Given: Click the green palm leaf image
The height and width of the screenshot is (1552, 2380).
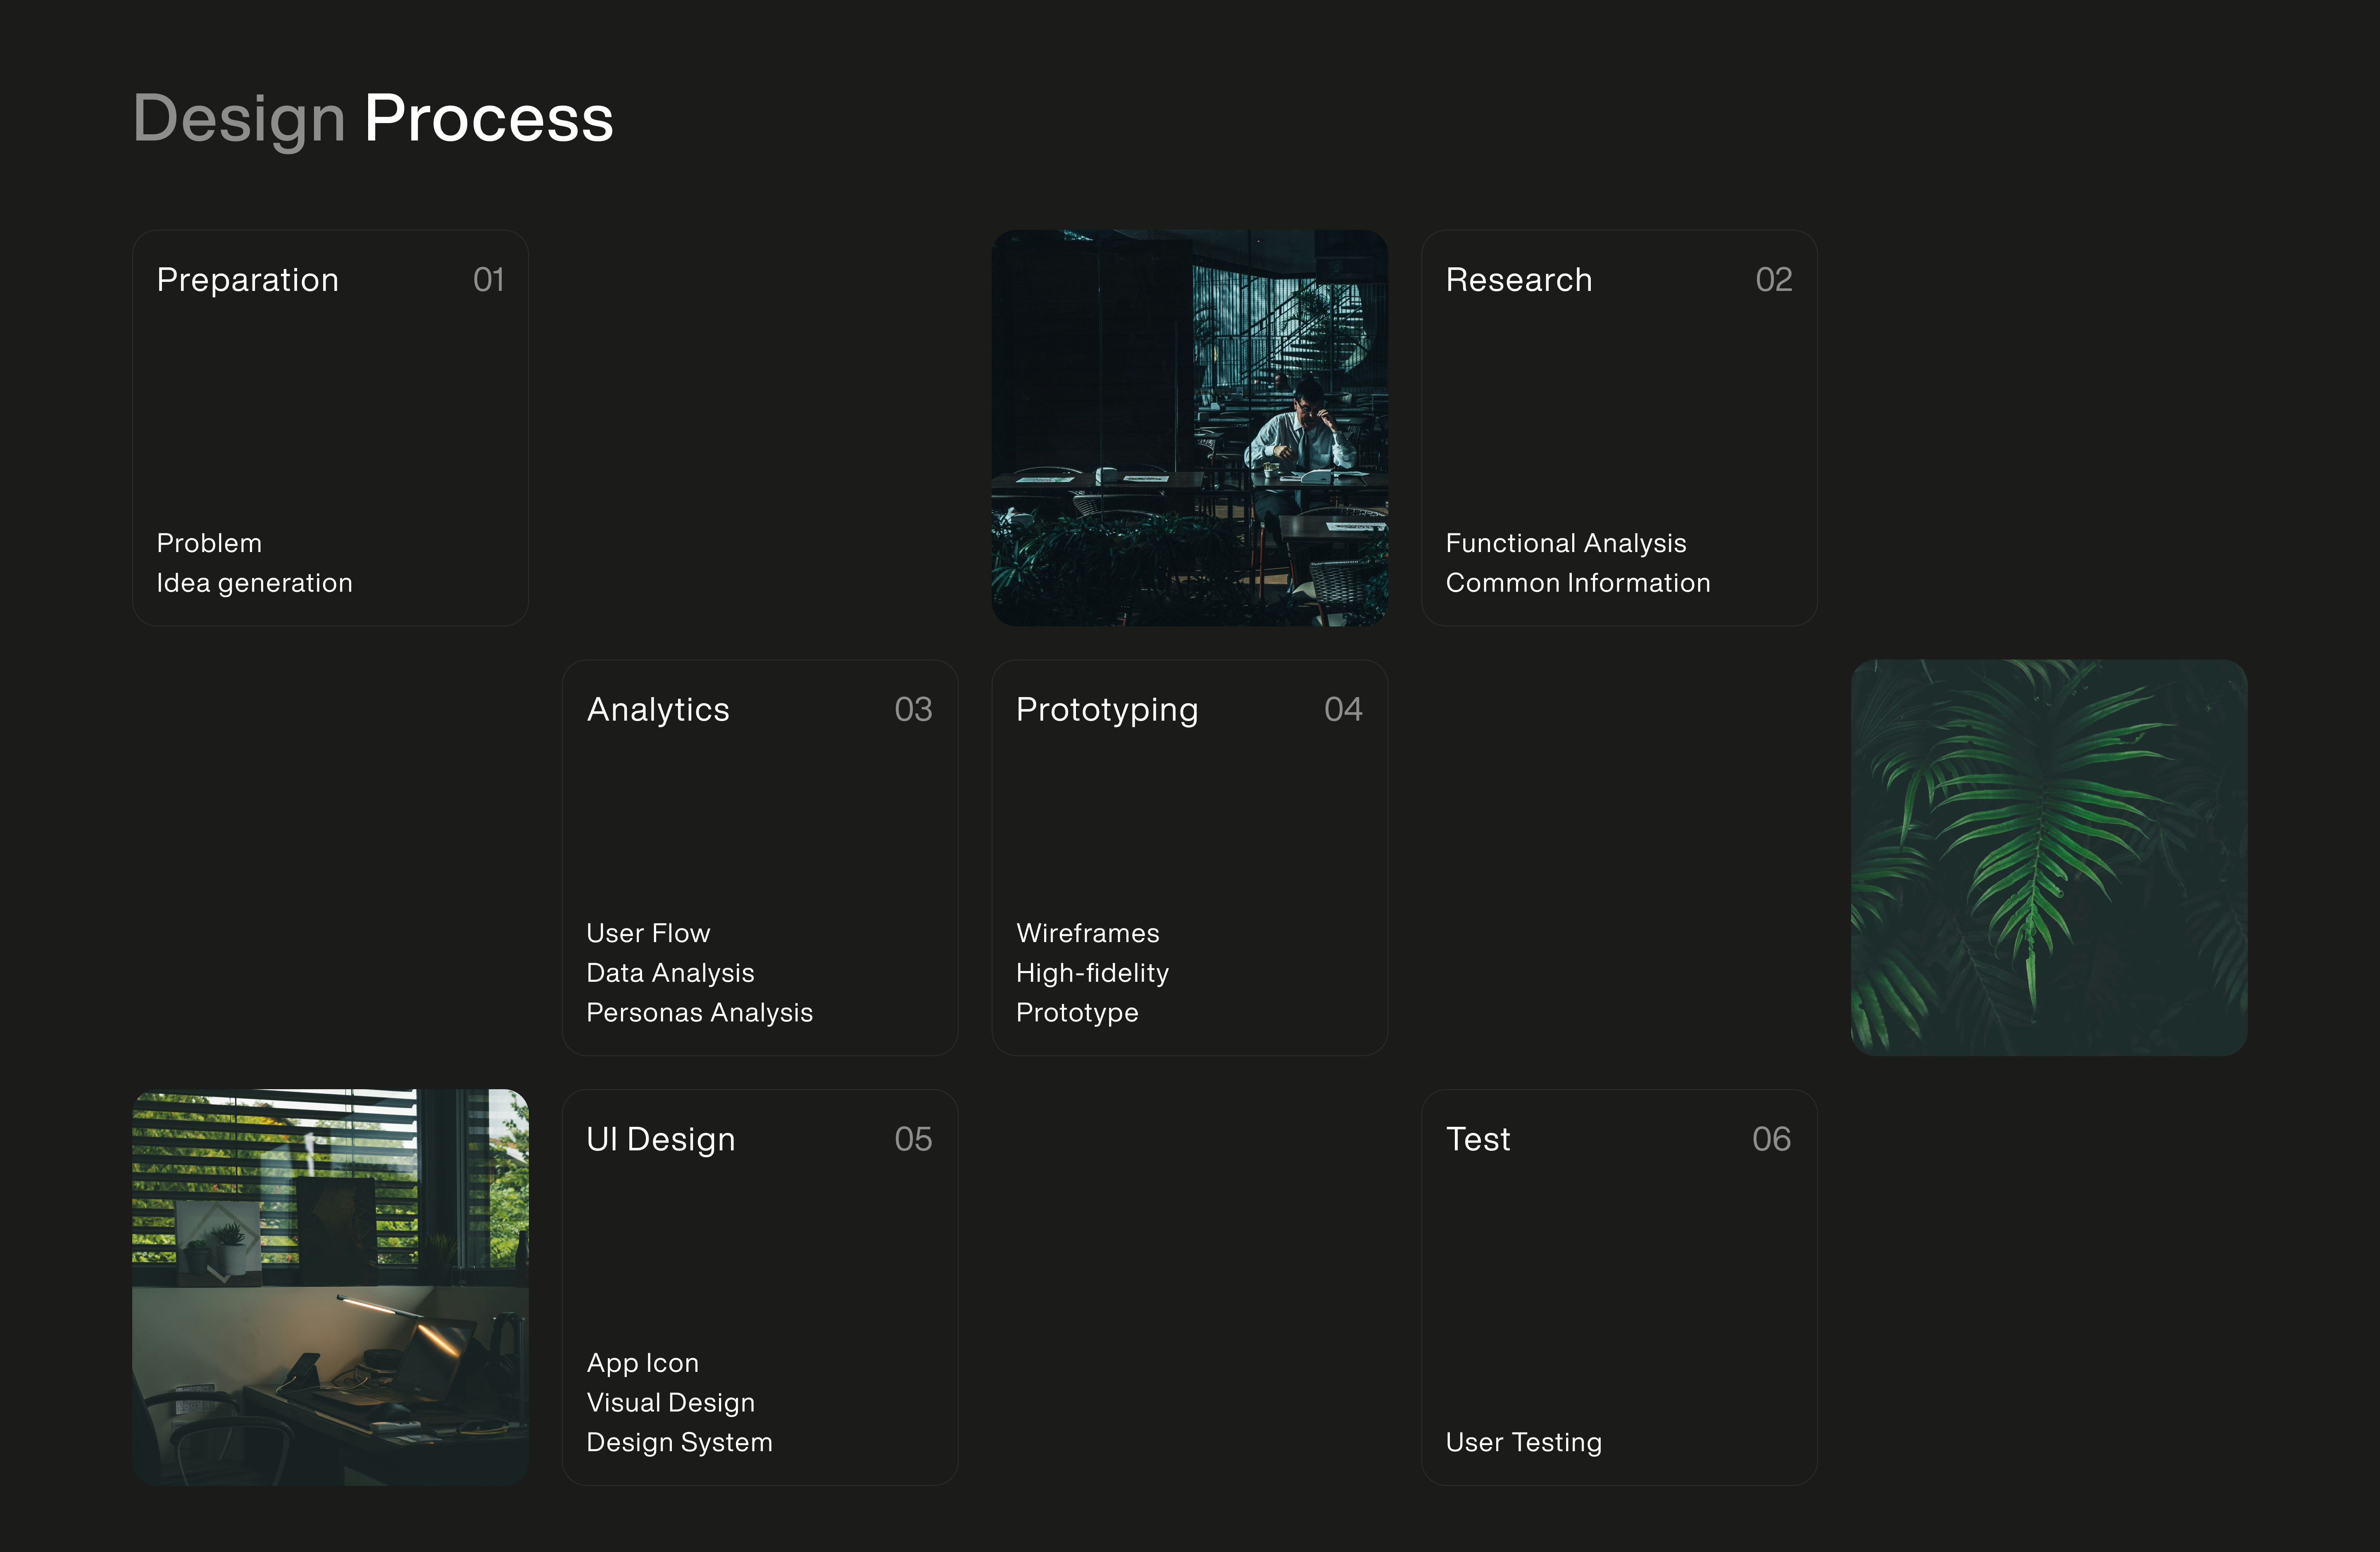Looking at the screenshot, I should tap(2048, 857).
